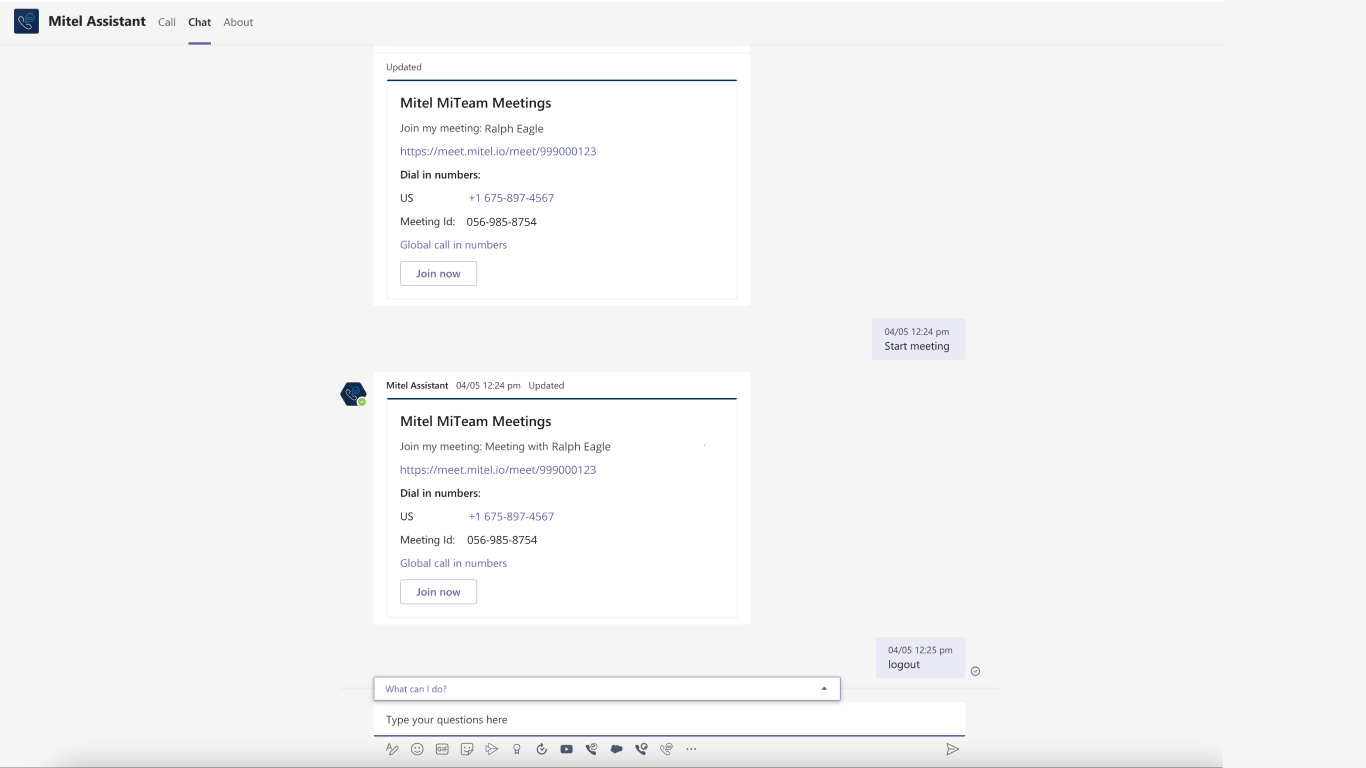Screen dimensions: 1366x768
Task: Click the Start meeting sent message
Action: click(918, 339)
